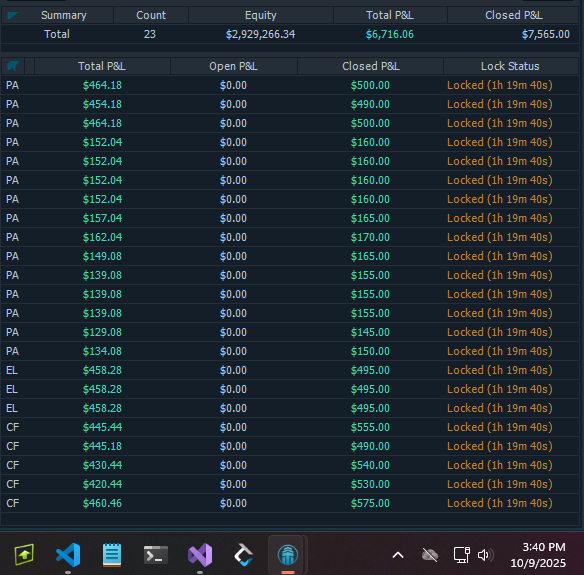Image resolution: width=584 pixels, height=575 pixels.
Task: Click the CF label in the $460.46 row
Action: click(x=12, y=503)
